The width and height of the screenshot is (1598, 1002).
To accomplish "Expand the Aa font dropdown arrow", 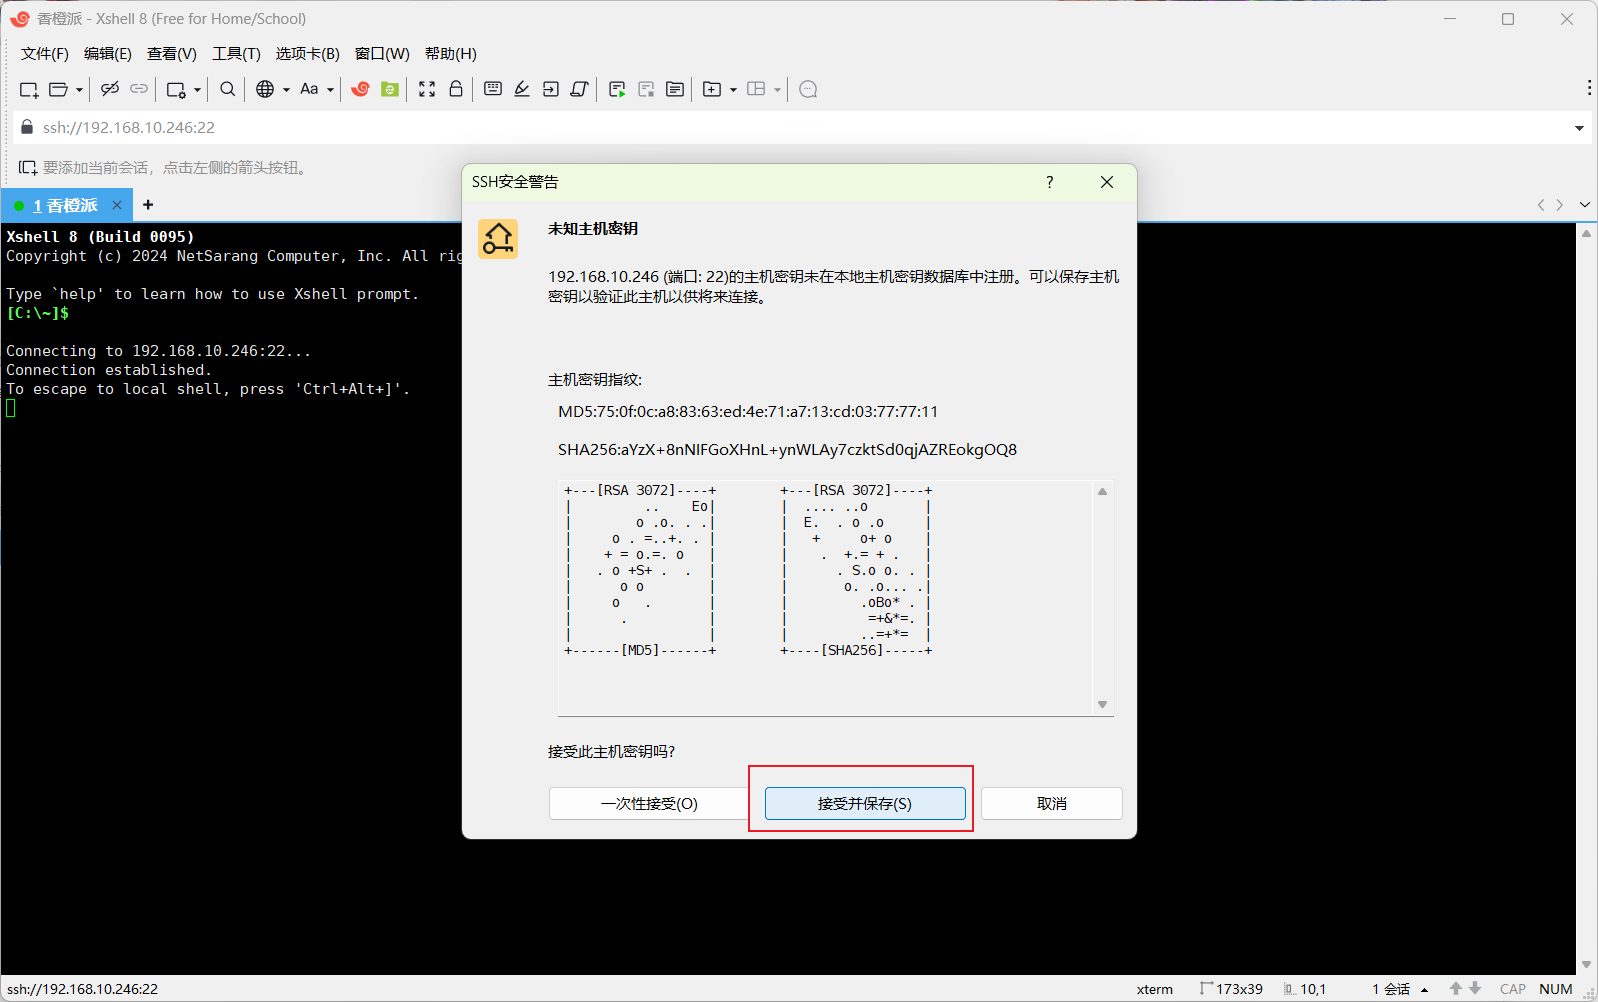I will pyautogui.click(x=330, y=90).
